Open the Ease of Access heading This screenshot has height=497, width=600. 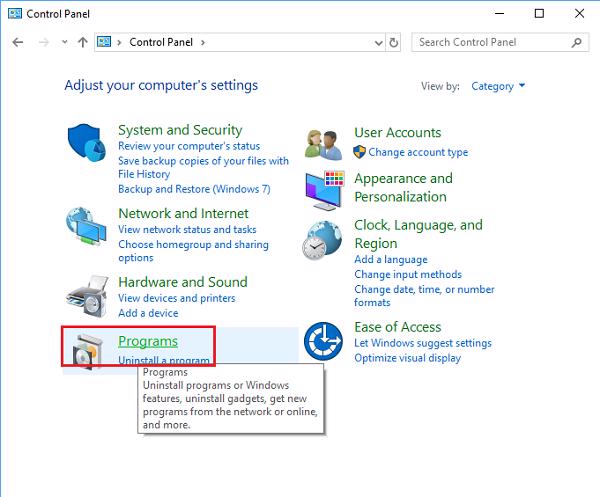(x=398, y=327)
